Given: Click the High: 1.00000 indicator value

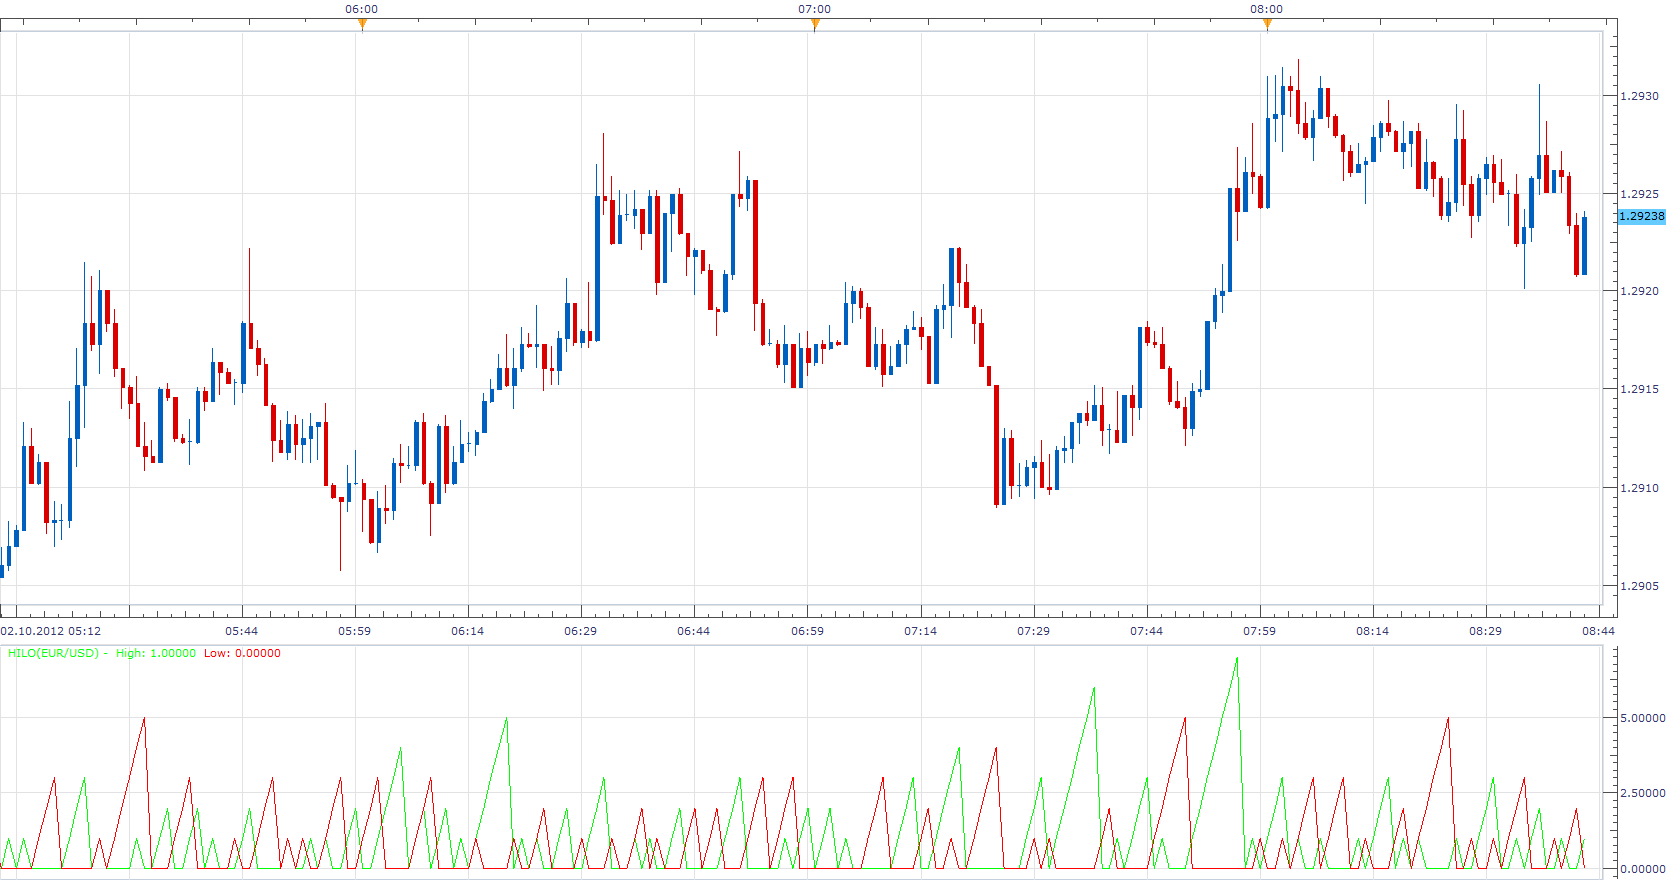Looking at the screenshot, I should pos(156,653).
